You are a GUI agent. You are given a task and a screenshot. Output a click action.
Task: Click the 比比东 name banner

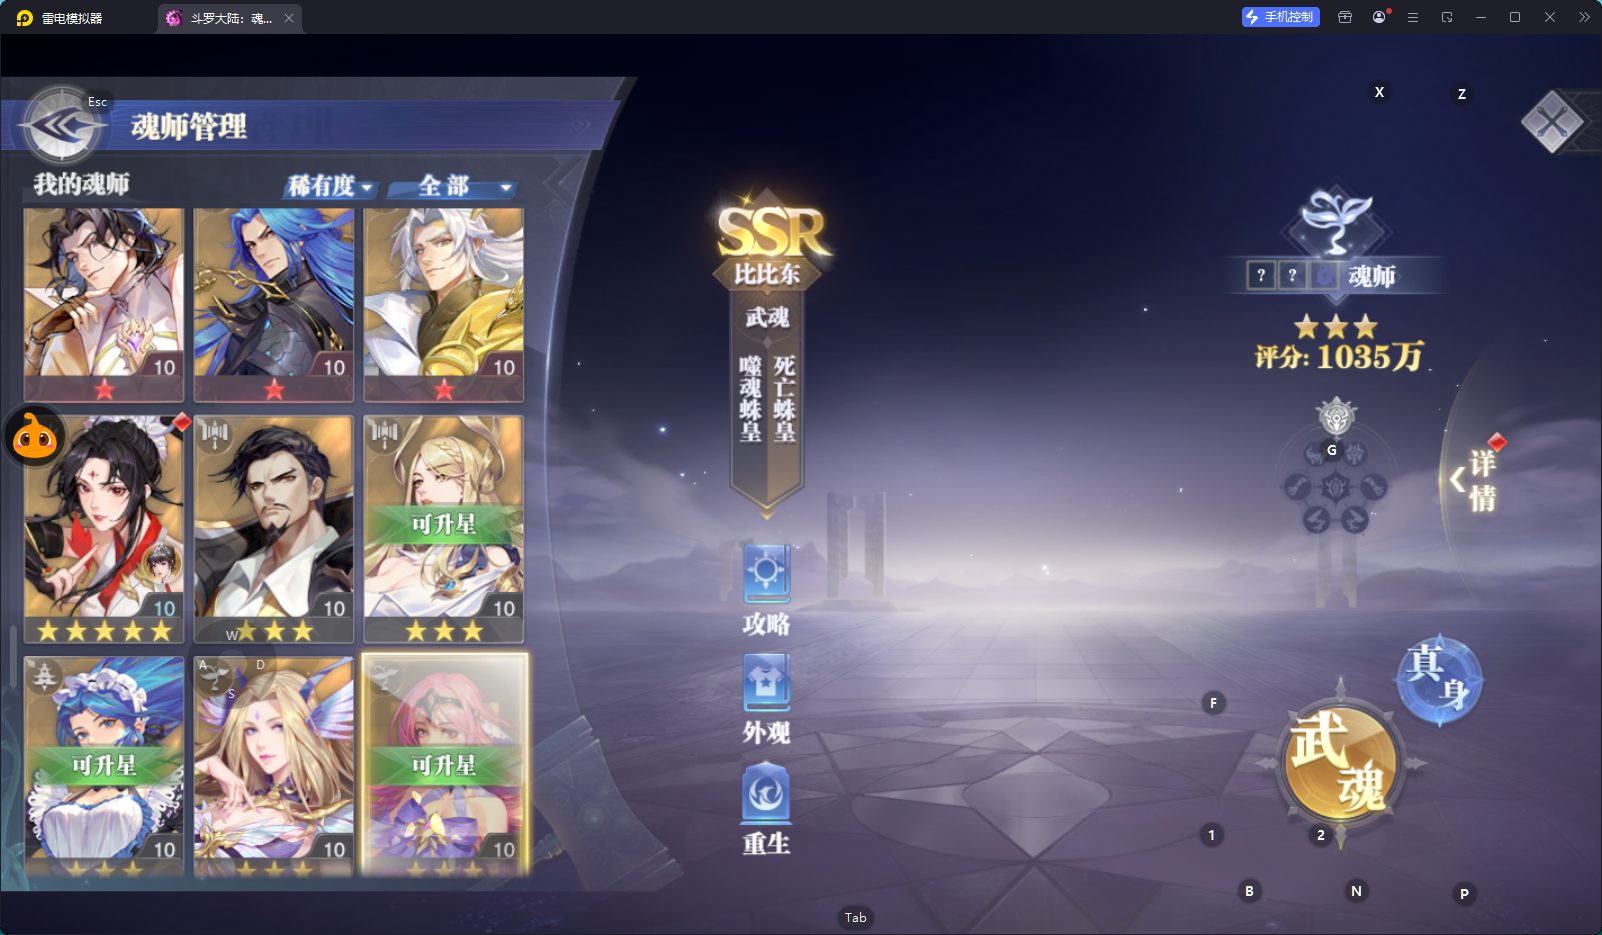[767, 274]
